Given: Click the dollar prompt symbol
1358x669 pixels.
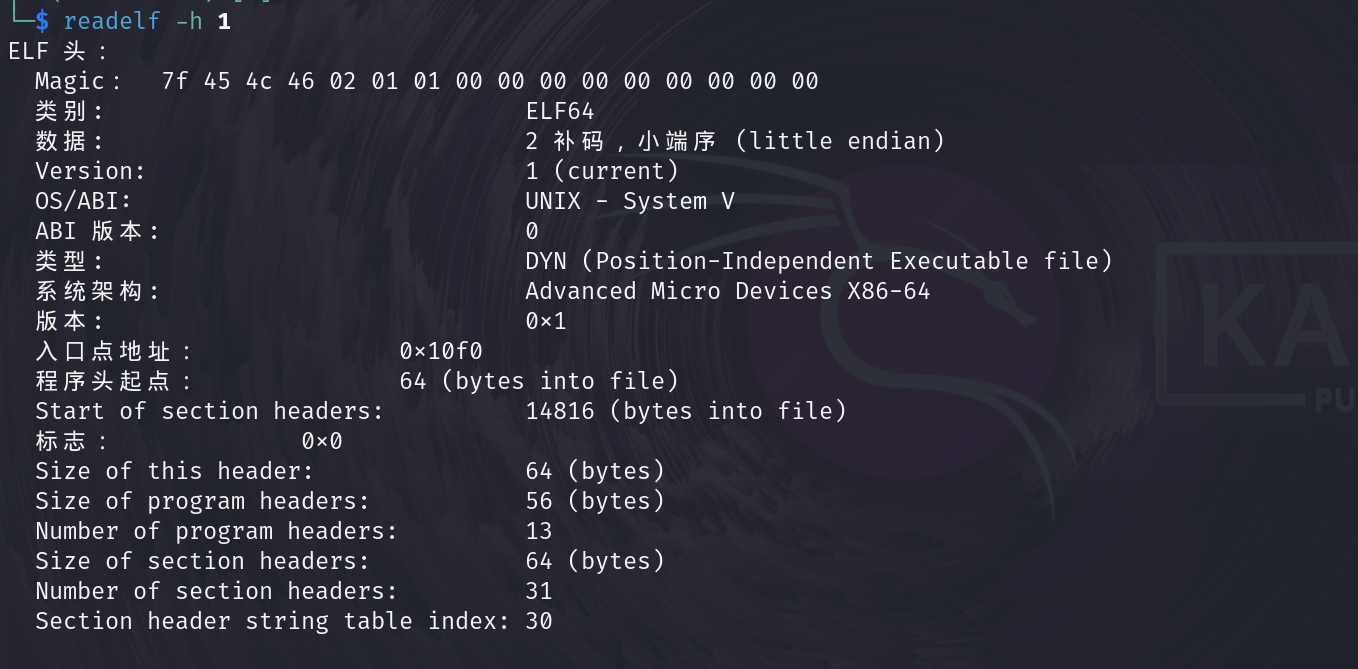Looking at the screenshot, I should (x=41, y=21).
